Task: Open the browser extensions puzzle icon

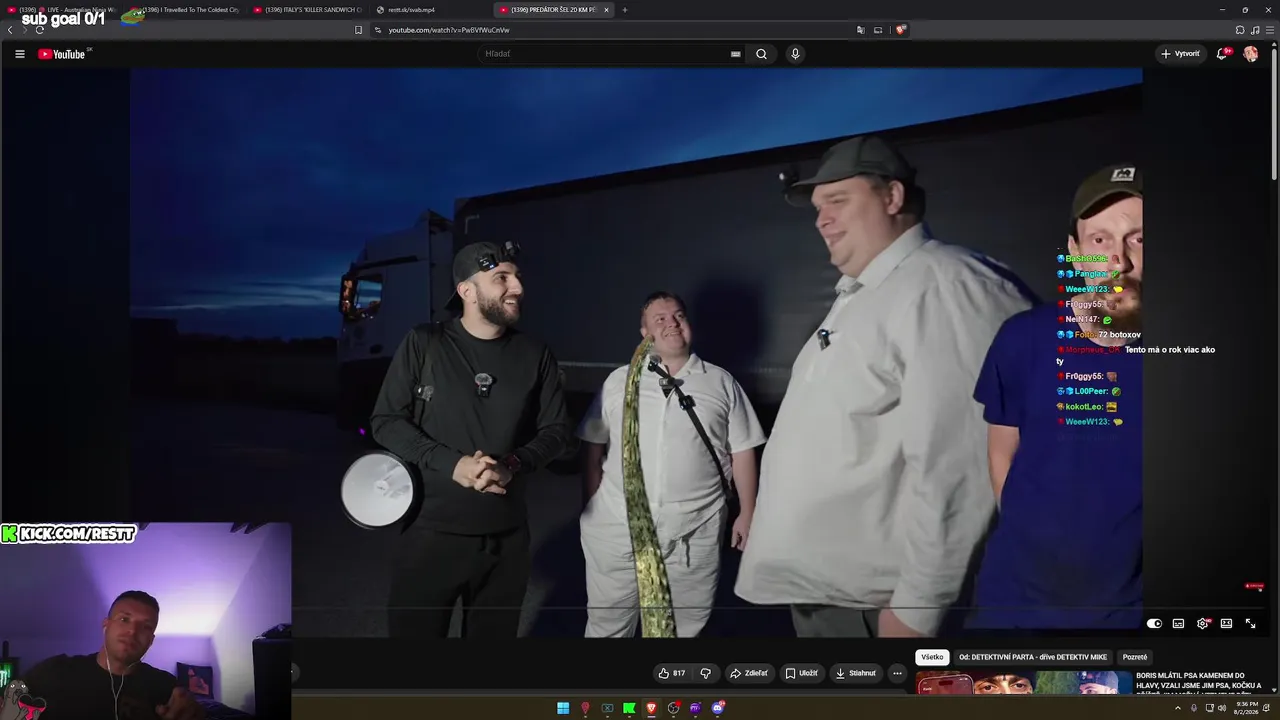Action: tap(1240, 30)
